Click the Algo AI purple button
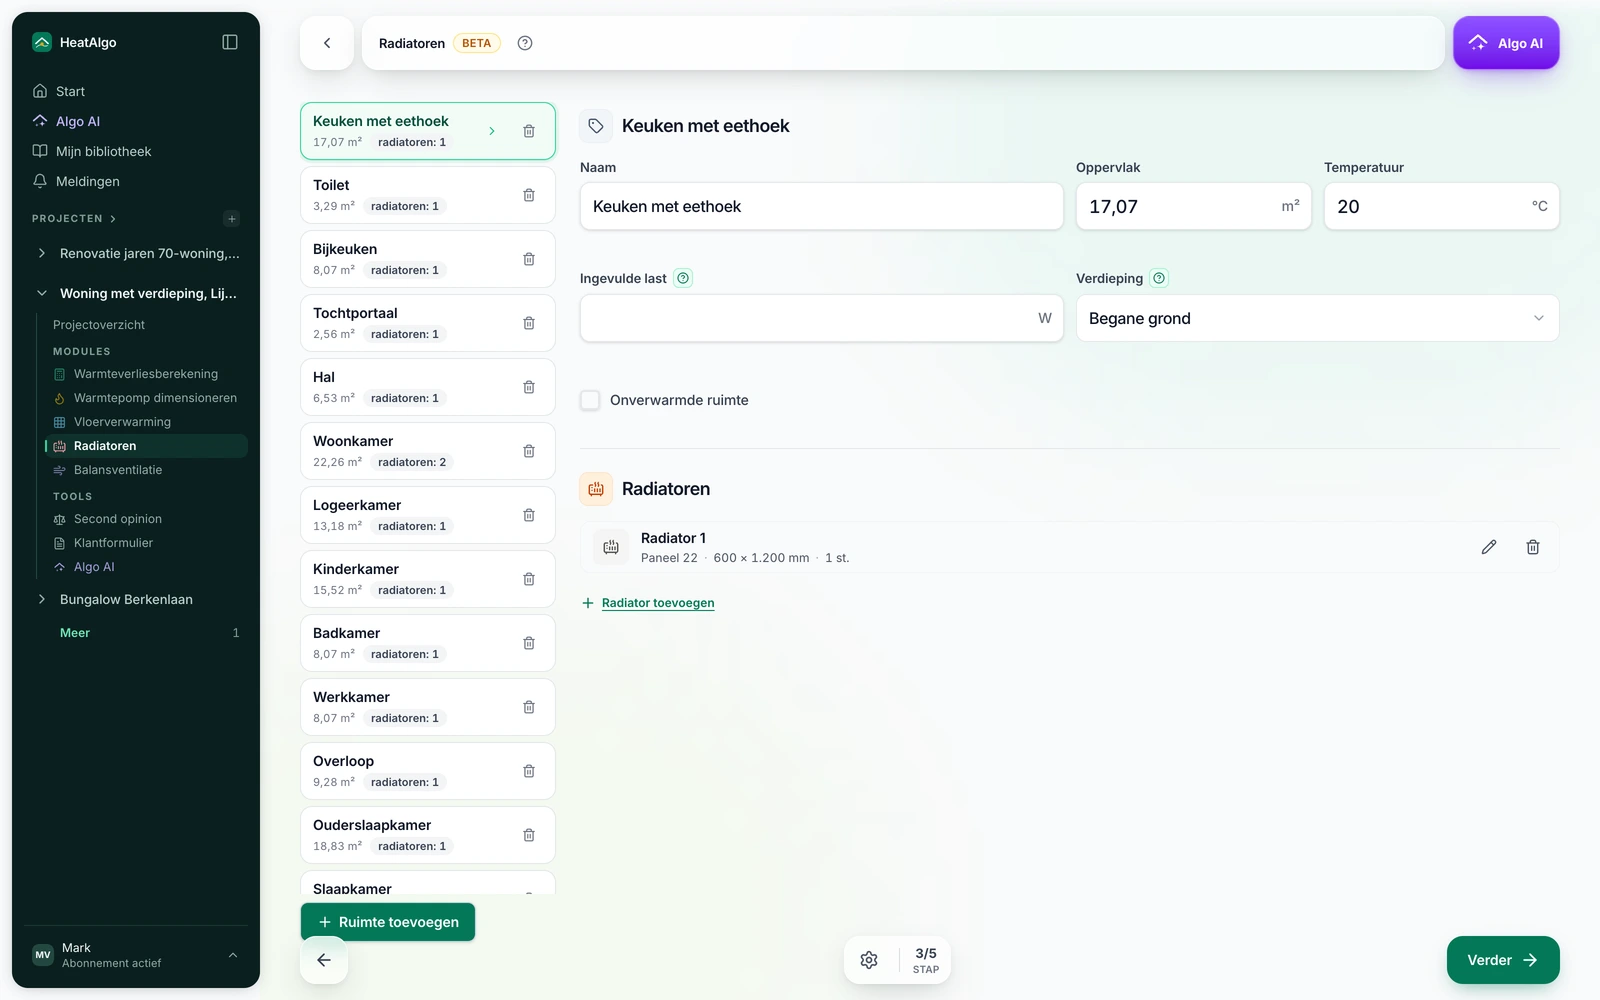The width and height of the screenshot is (1600, 1000). pos(1506,43)
